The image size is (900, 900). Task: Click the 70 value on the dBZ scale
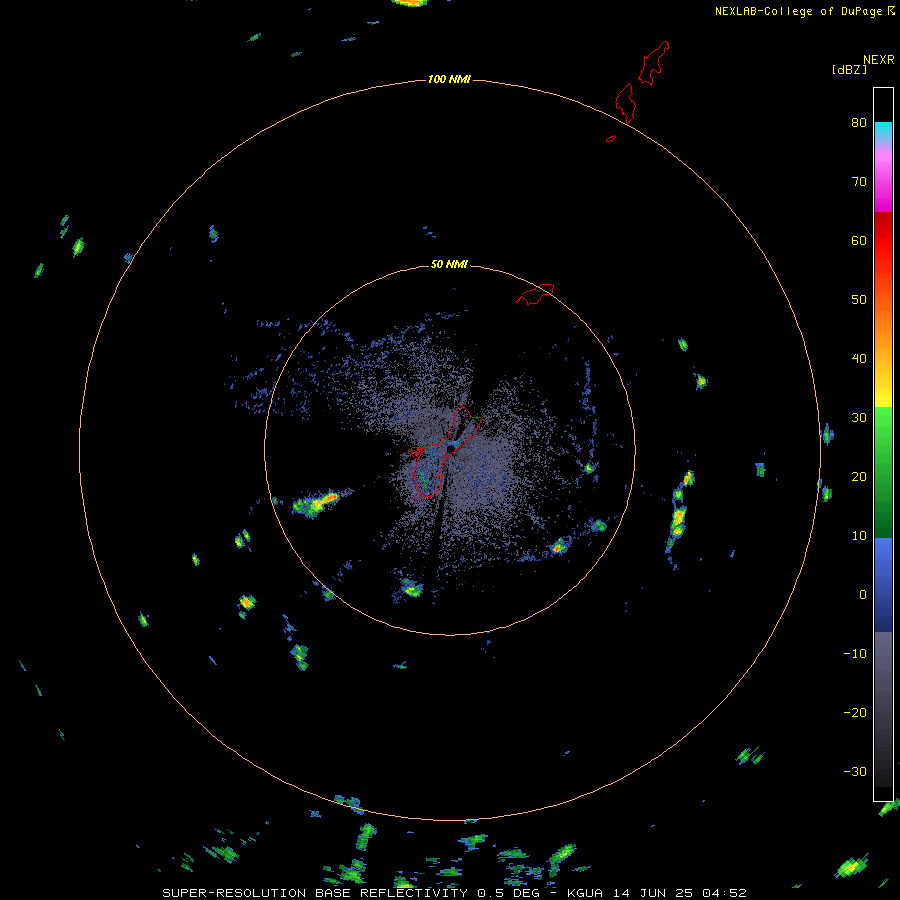pos(859,181)
